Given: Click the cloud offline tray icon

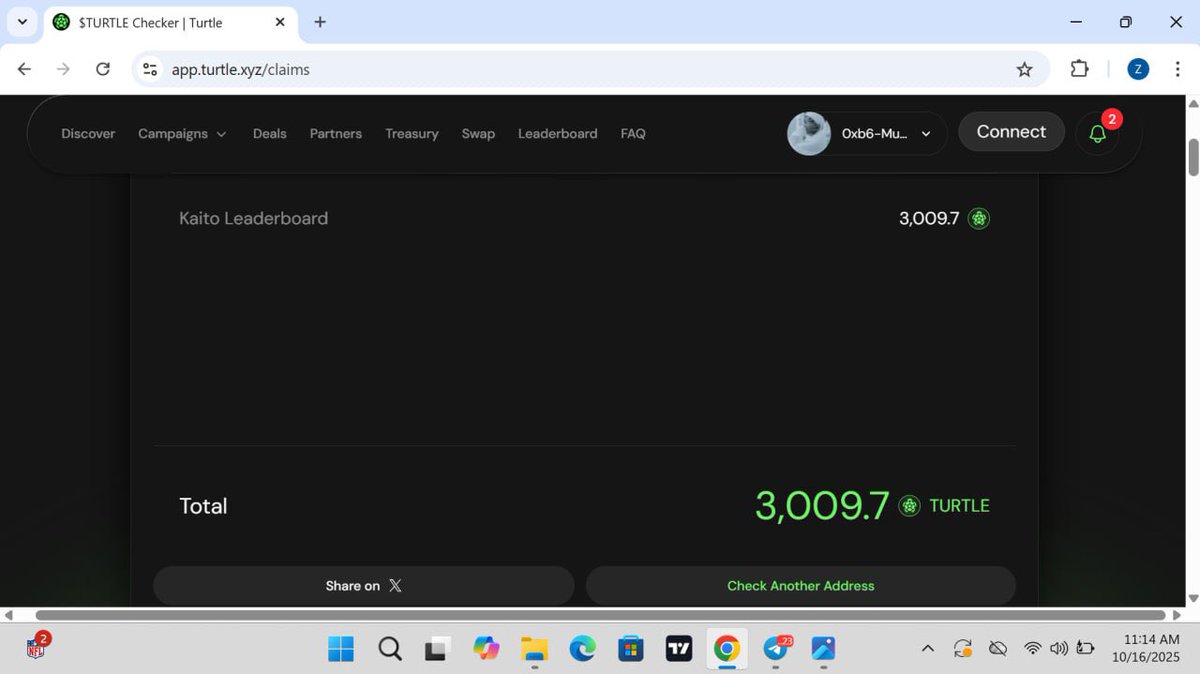Looking at the screenshot, I should point(997,649).
